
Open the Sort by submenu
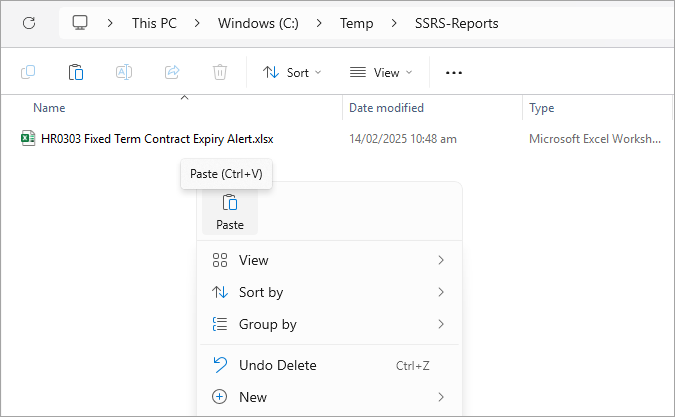tap(328, 292)
